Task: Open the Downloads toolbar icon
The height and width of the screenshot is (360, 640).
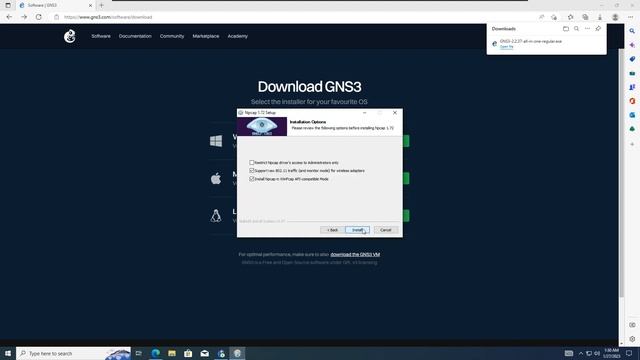Action: (600, 17)
